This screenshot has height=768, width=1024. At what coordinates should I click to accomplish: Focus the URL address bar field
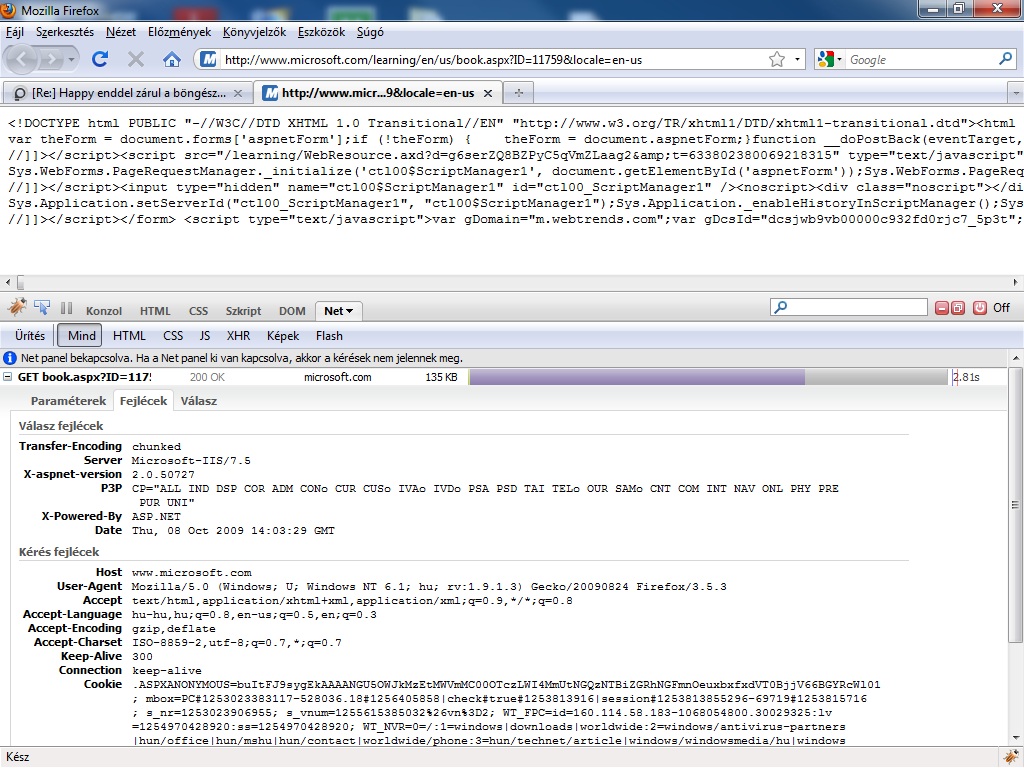tap(493, 59)
